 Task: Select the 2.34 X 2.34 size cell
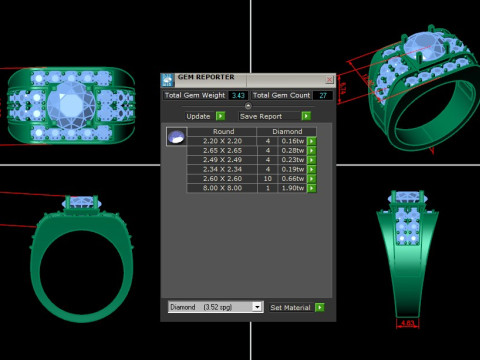pyautogui.click(x=222, y=169)
